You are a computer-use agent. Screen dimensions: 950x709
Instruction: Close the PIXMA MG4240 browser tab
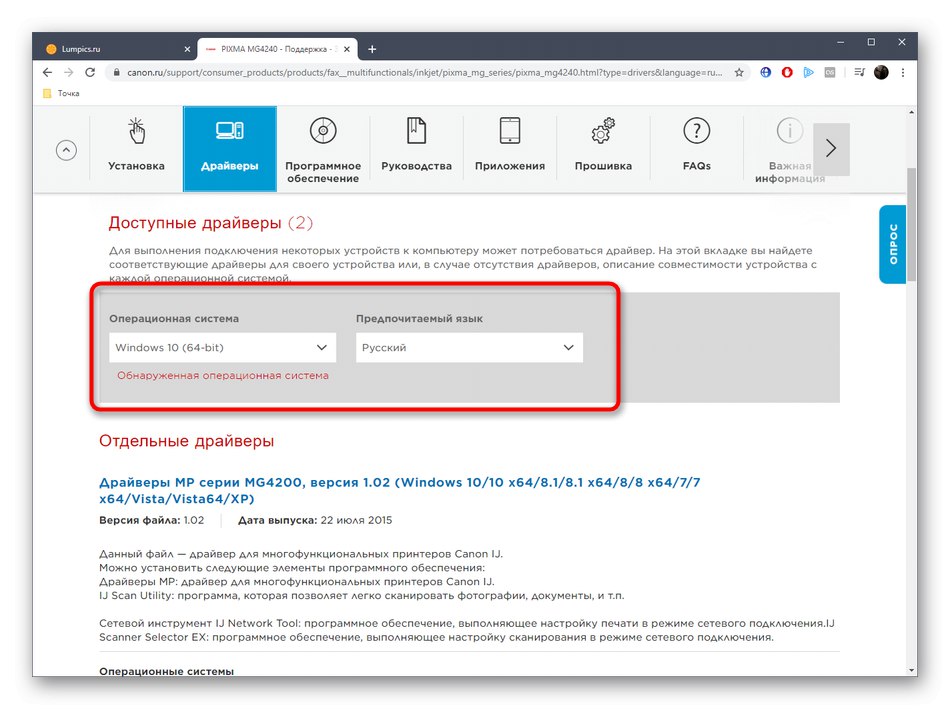pos(347,49)
